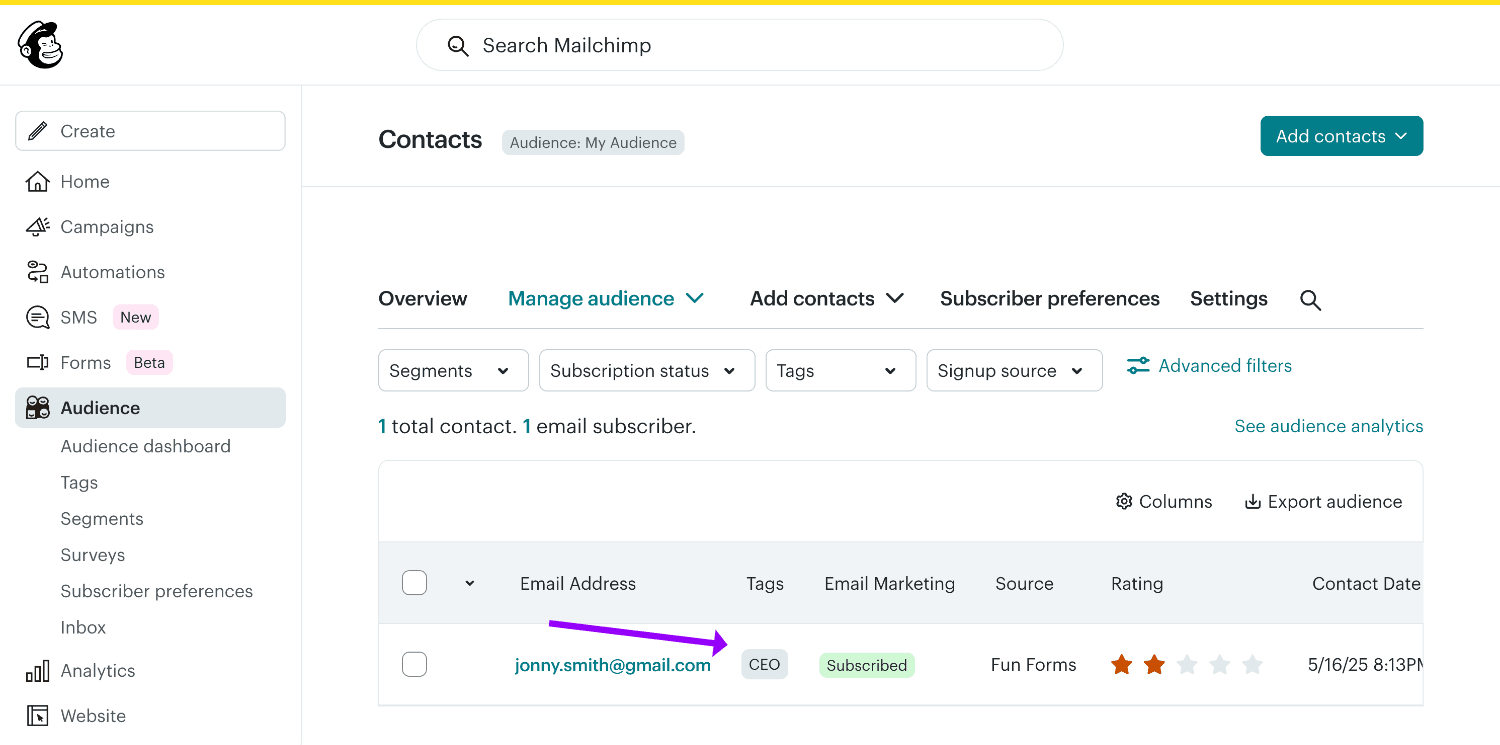Open the See audience analytics link
This screenshot has width=1500, height=745.
1329,426
